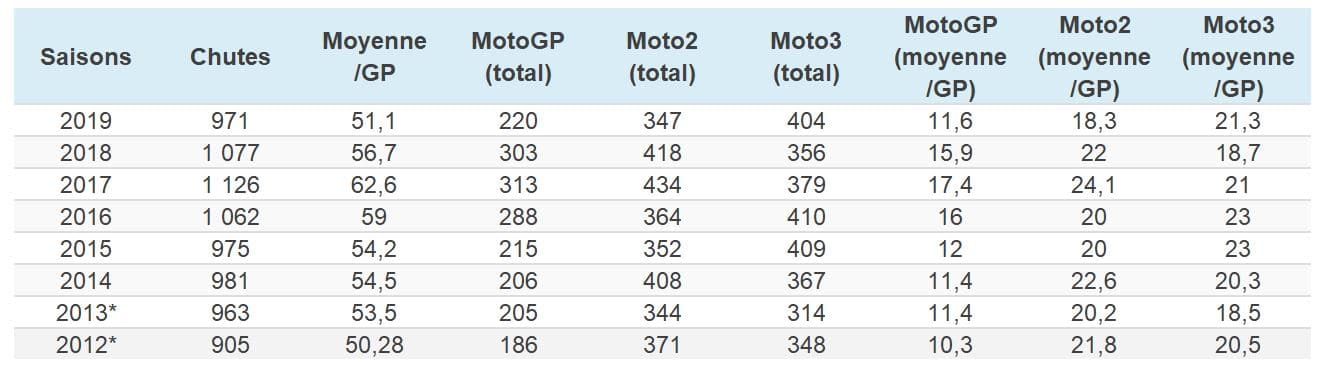Select the 410 Moto3 total cell

click(806, 217)
